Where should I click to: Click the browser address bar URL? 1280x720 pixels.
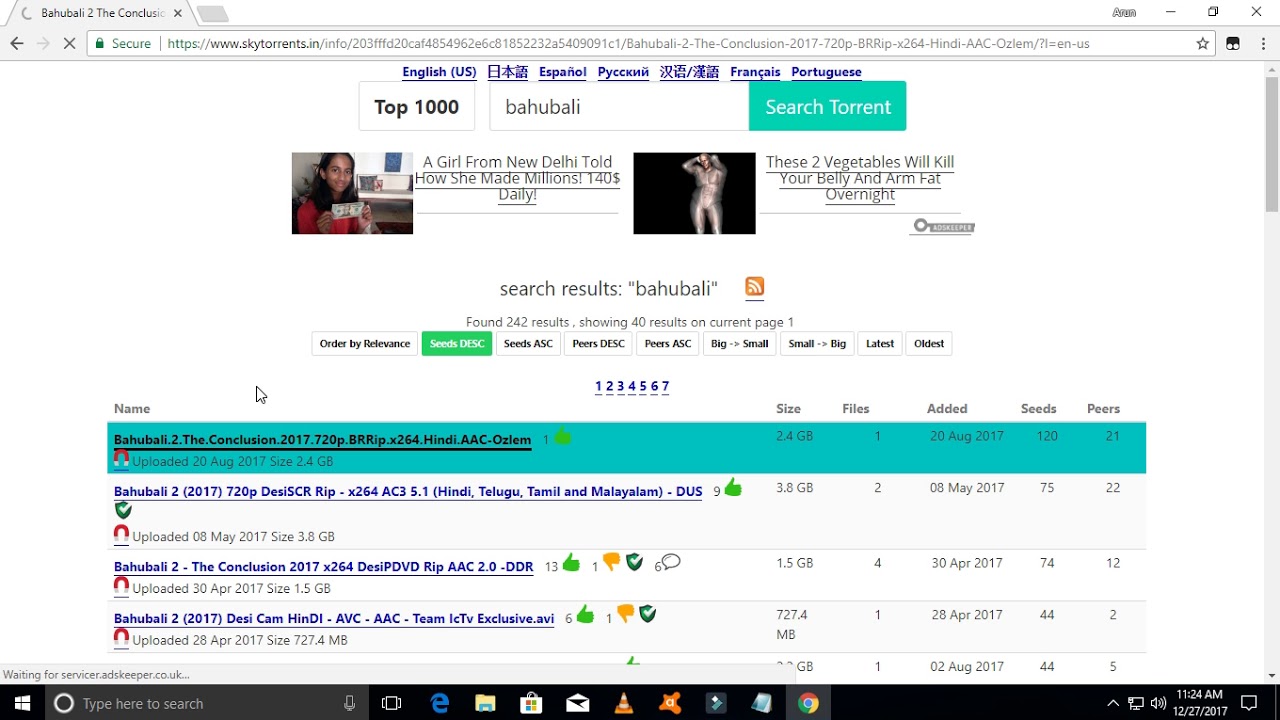coord(628,44)
